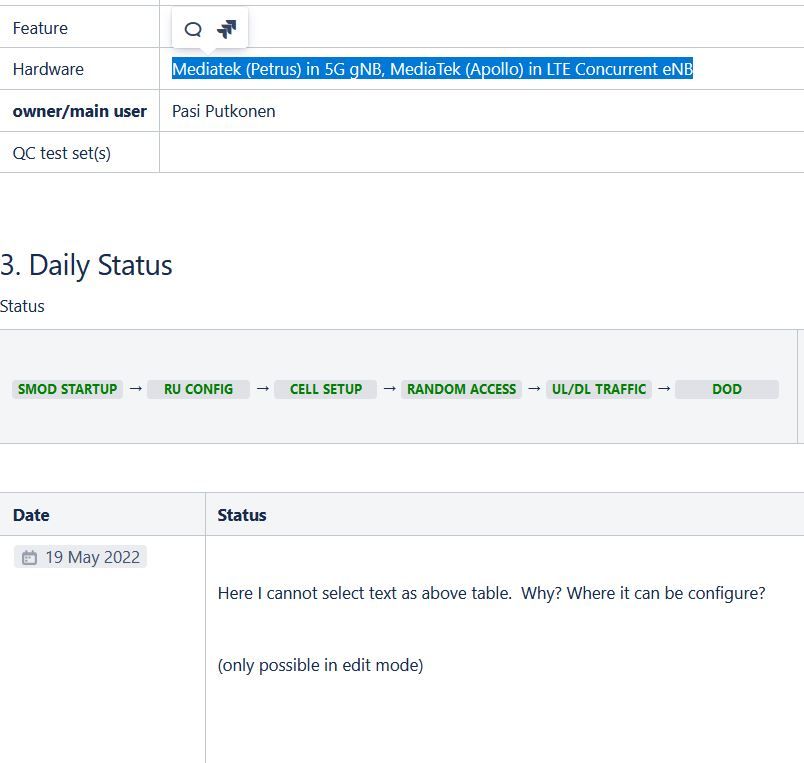The height and width of the screenshot is (763, 804).
Task: Click the Date column header
Action: pos(31,515)
